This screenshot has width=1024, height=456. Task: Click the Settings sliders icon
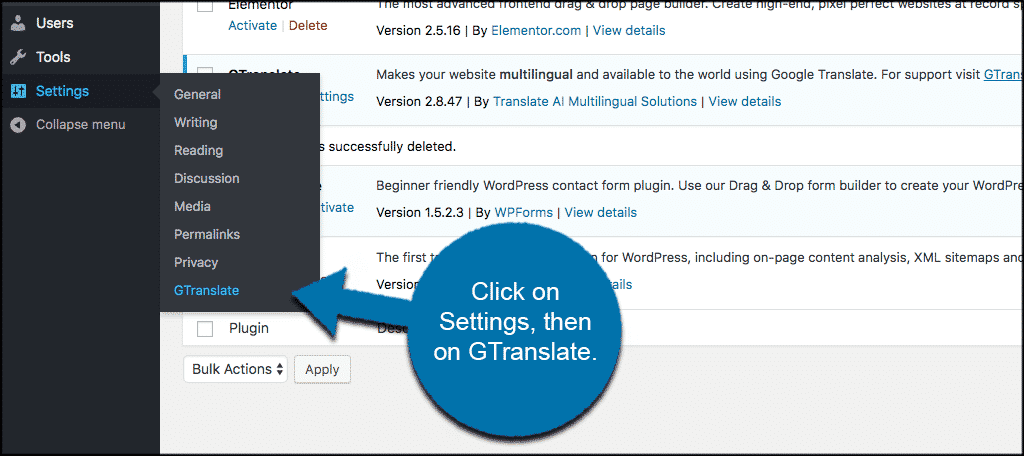point(18,91)
